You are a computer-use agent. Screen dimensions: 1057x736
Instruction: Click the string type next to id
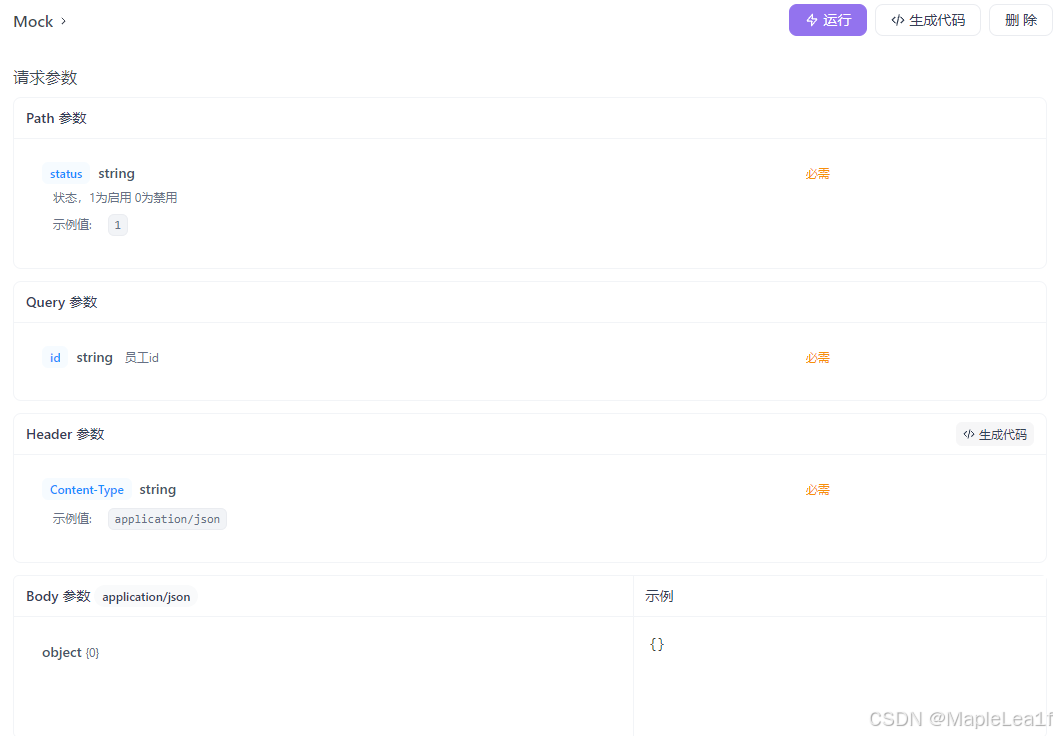94,358
